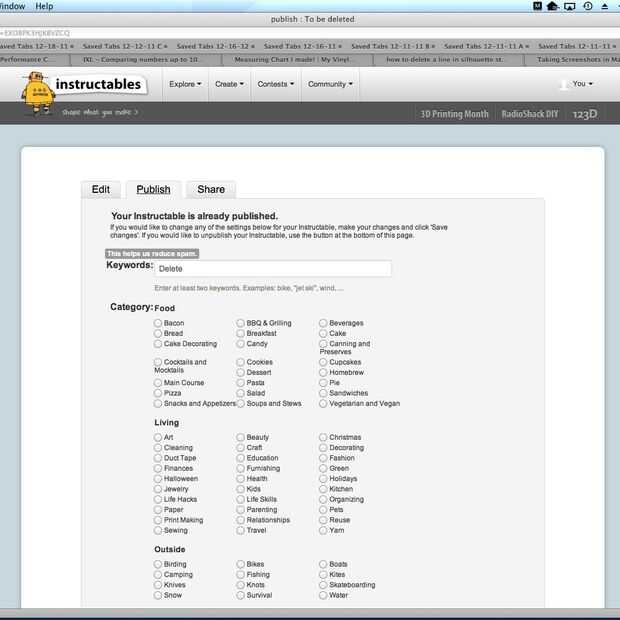620x620 pixels.
Task: Click the Instructables robot logo
Action: [38, 93]
